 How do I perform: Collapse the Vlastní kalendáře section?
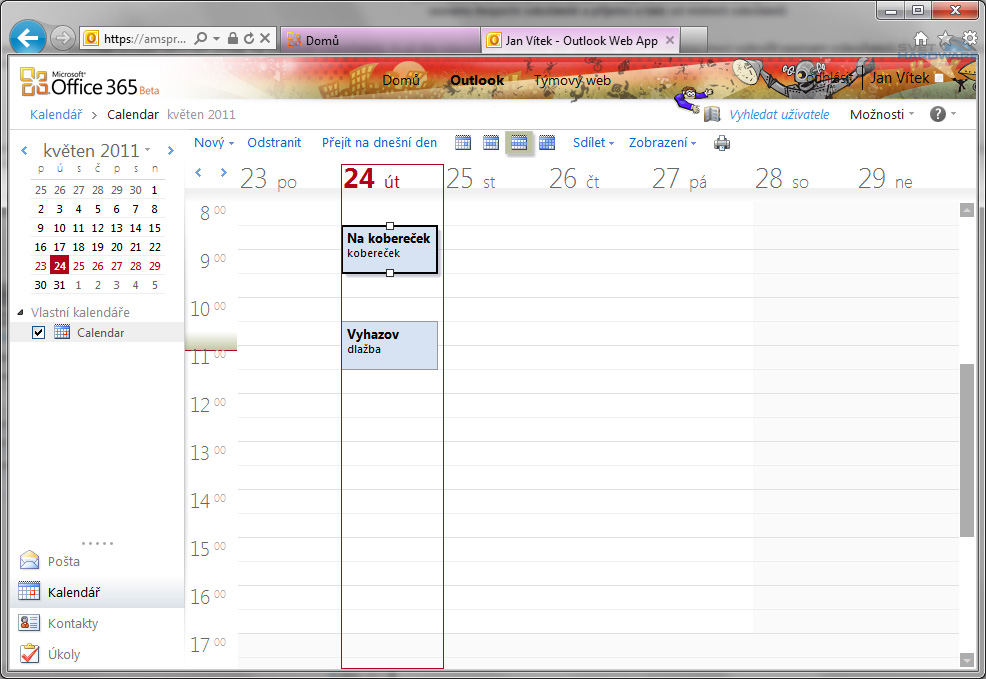[x=22, y=313]
